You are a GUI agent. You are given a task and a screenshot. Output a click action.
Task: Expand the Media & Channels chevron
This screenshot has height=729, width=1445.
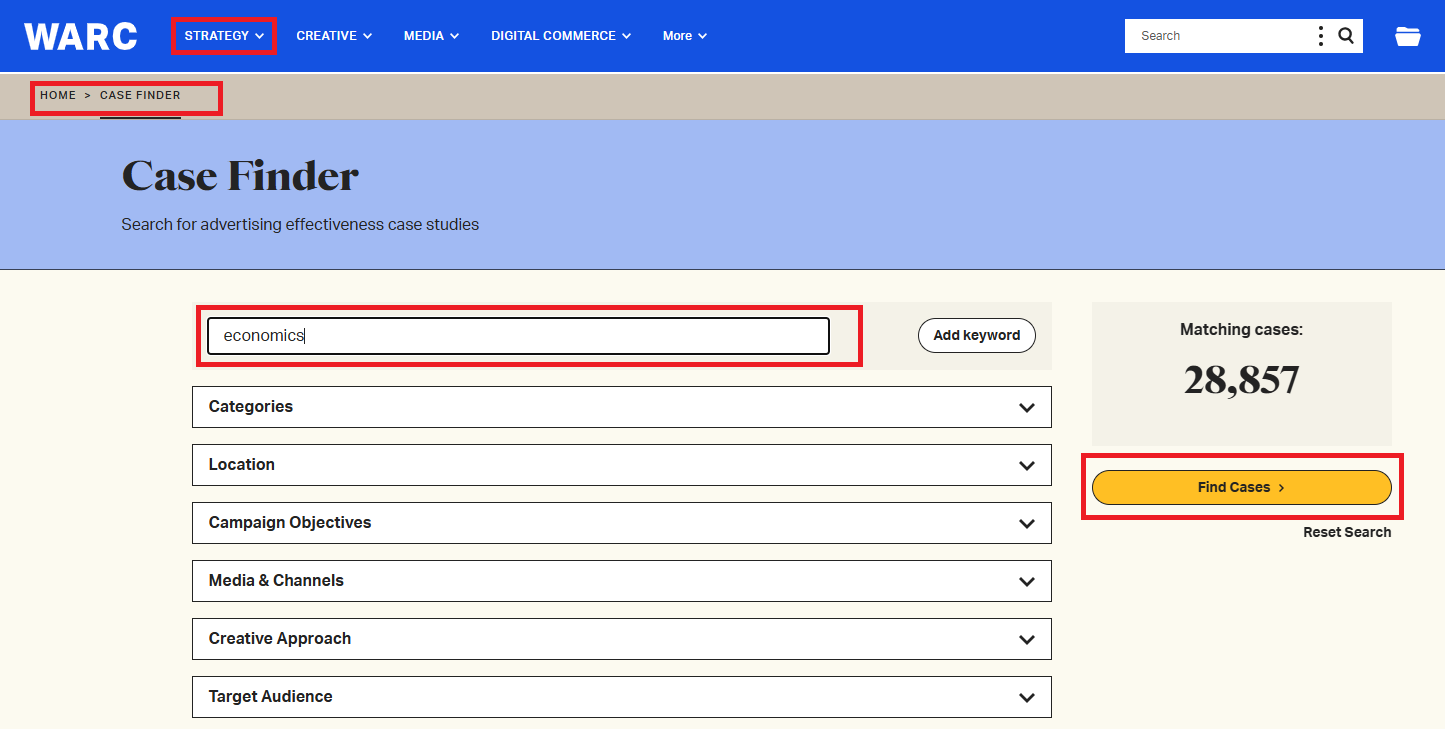pos(1026,581)
